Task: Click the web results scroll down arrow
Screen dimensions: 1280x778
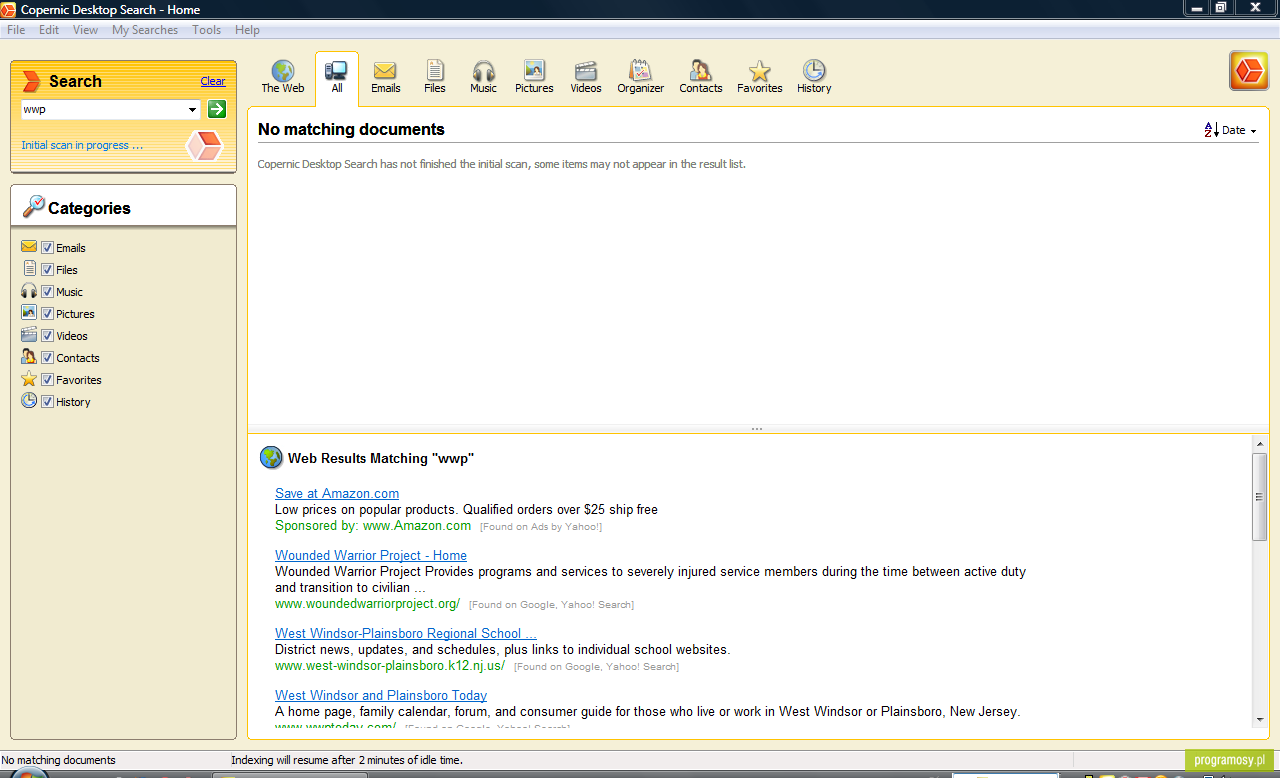Action: click(1259, 719)
